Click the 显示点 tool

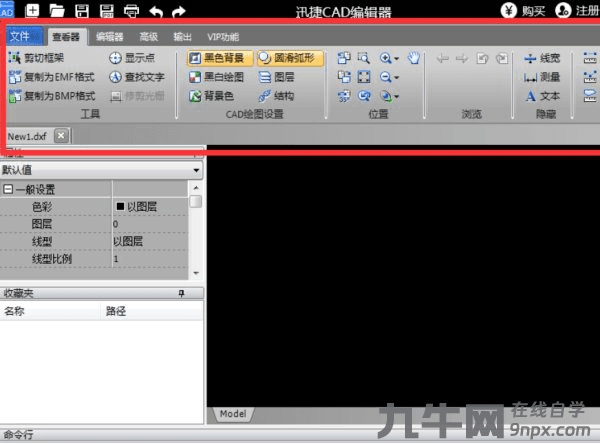tap(132, 58)
